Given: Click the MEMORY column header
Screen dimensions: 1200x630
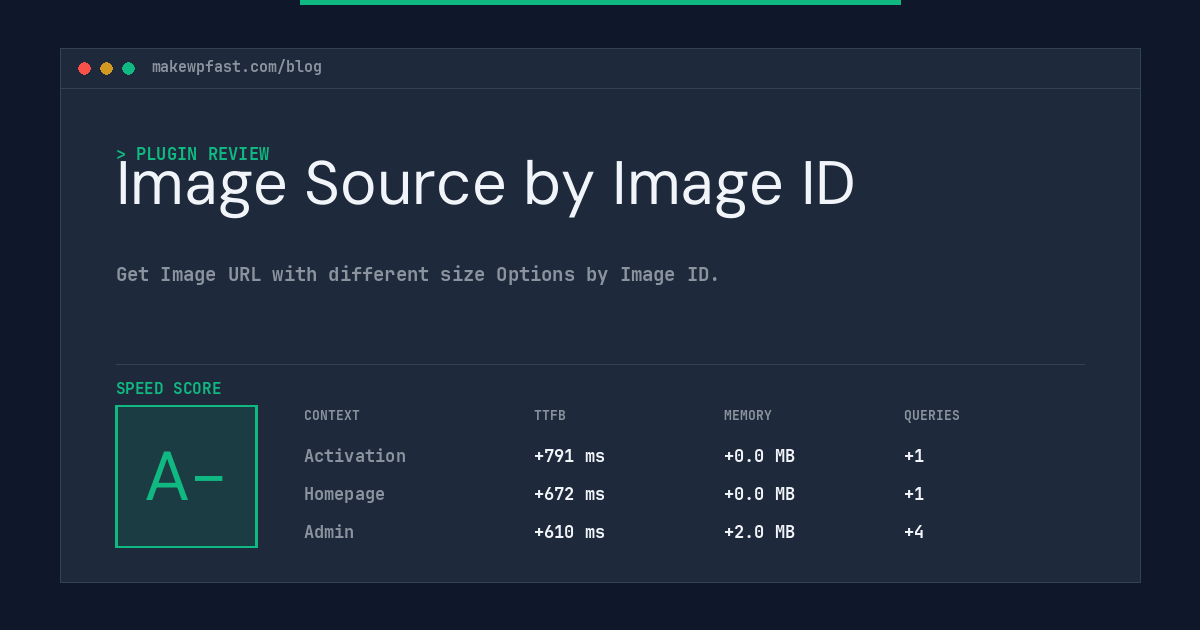Looking at the screenshot, I should (x=748, y=416).
